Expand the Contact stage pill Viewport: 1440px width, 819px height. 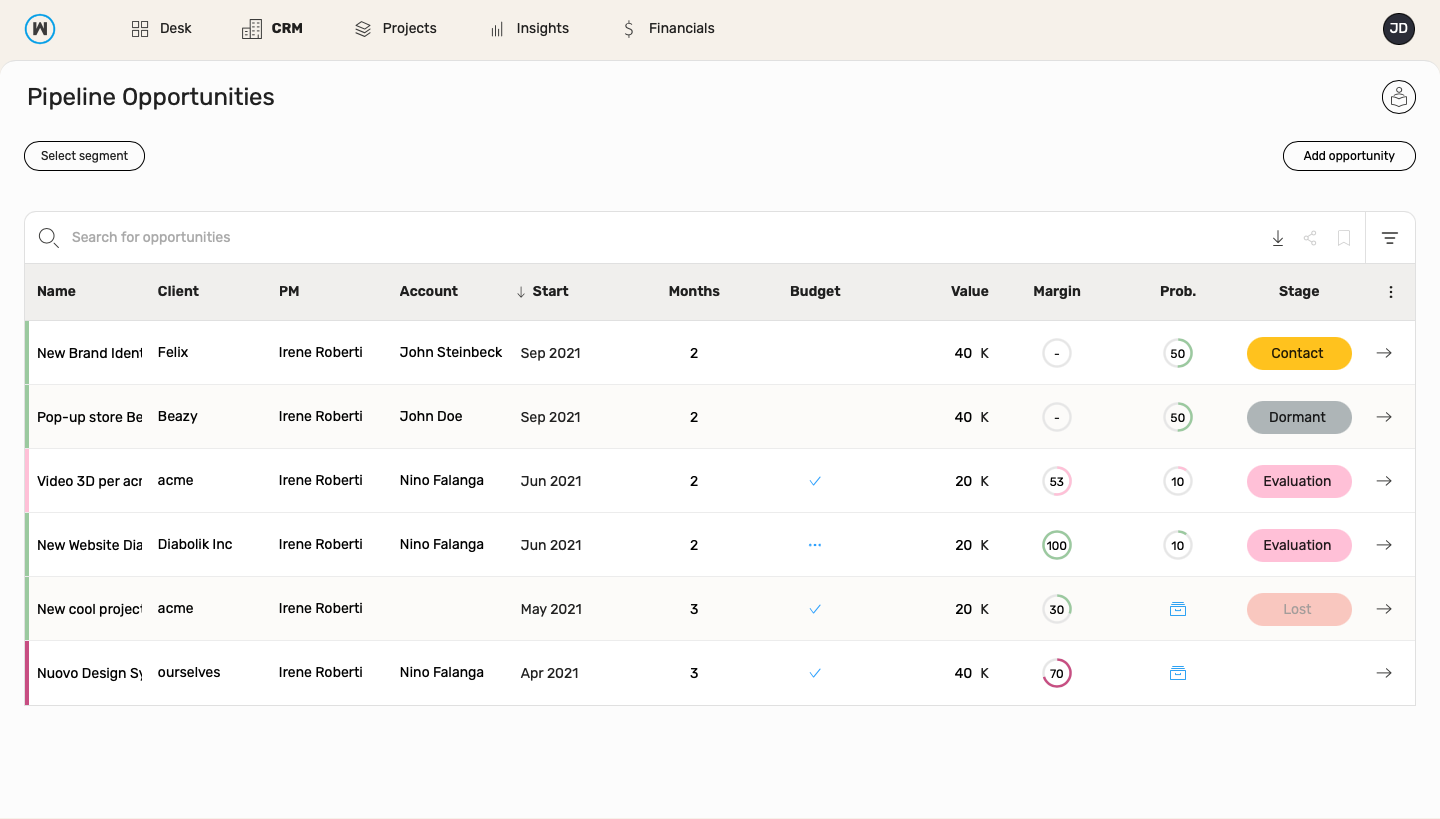(1299, 353)
